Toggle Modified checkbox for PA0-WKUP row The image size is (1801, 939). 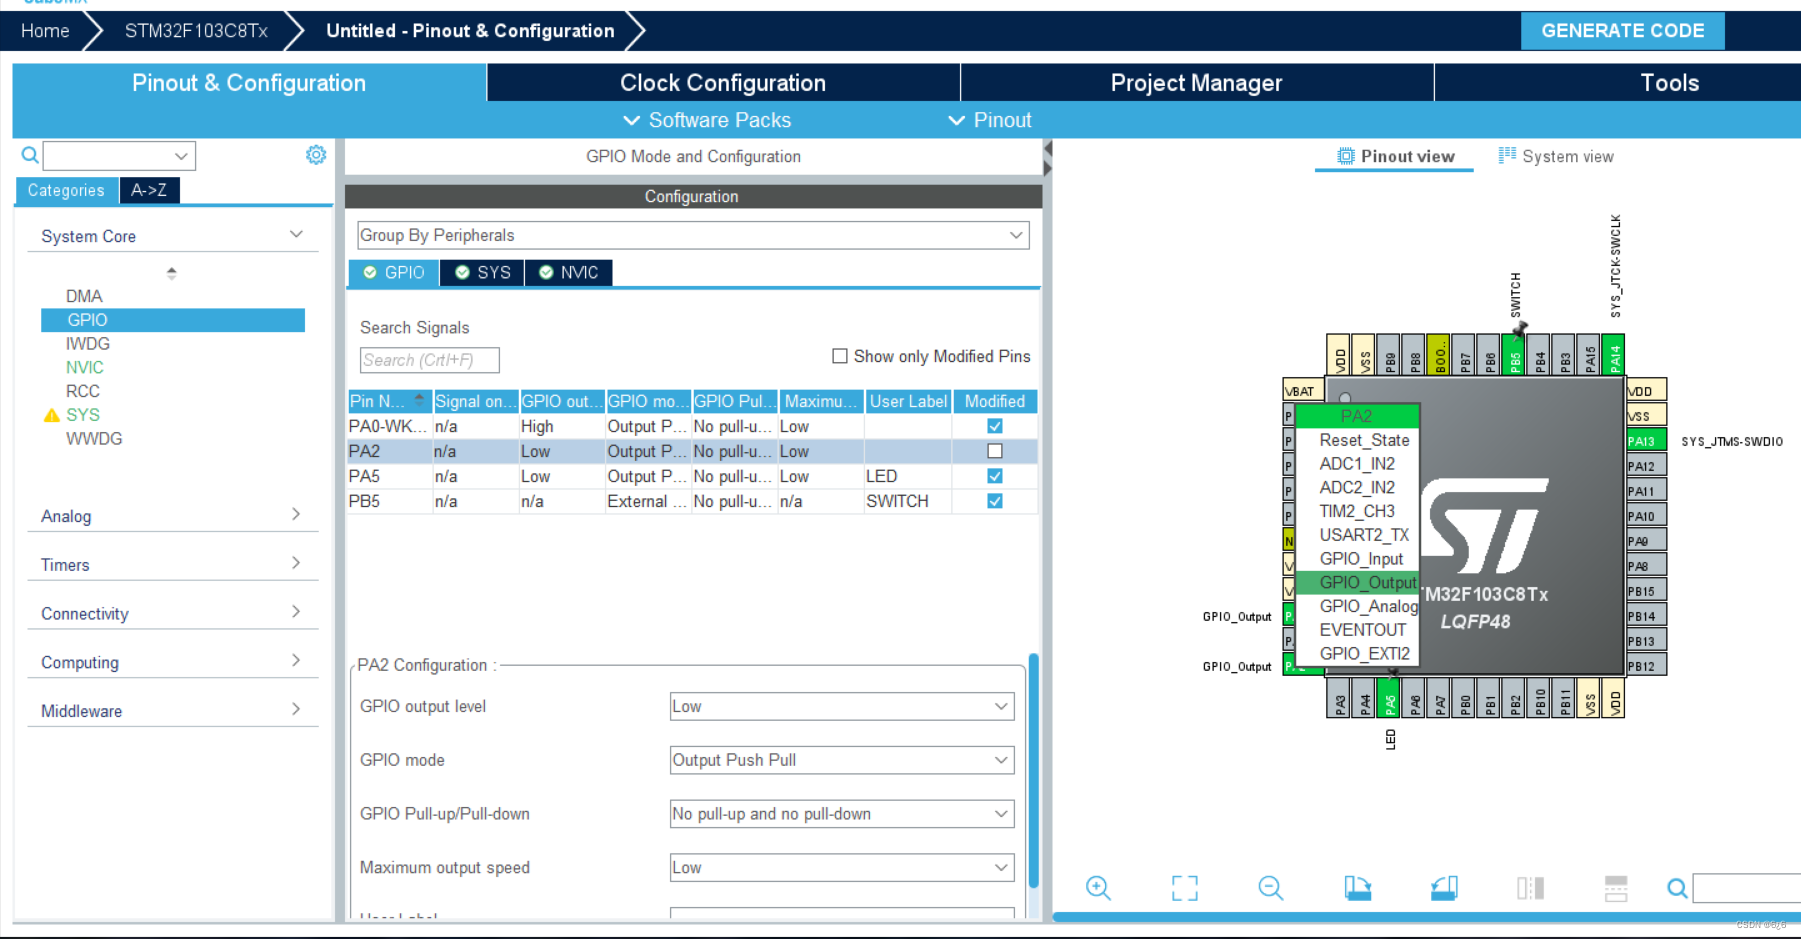(995, 426)
